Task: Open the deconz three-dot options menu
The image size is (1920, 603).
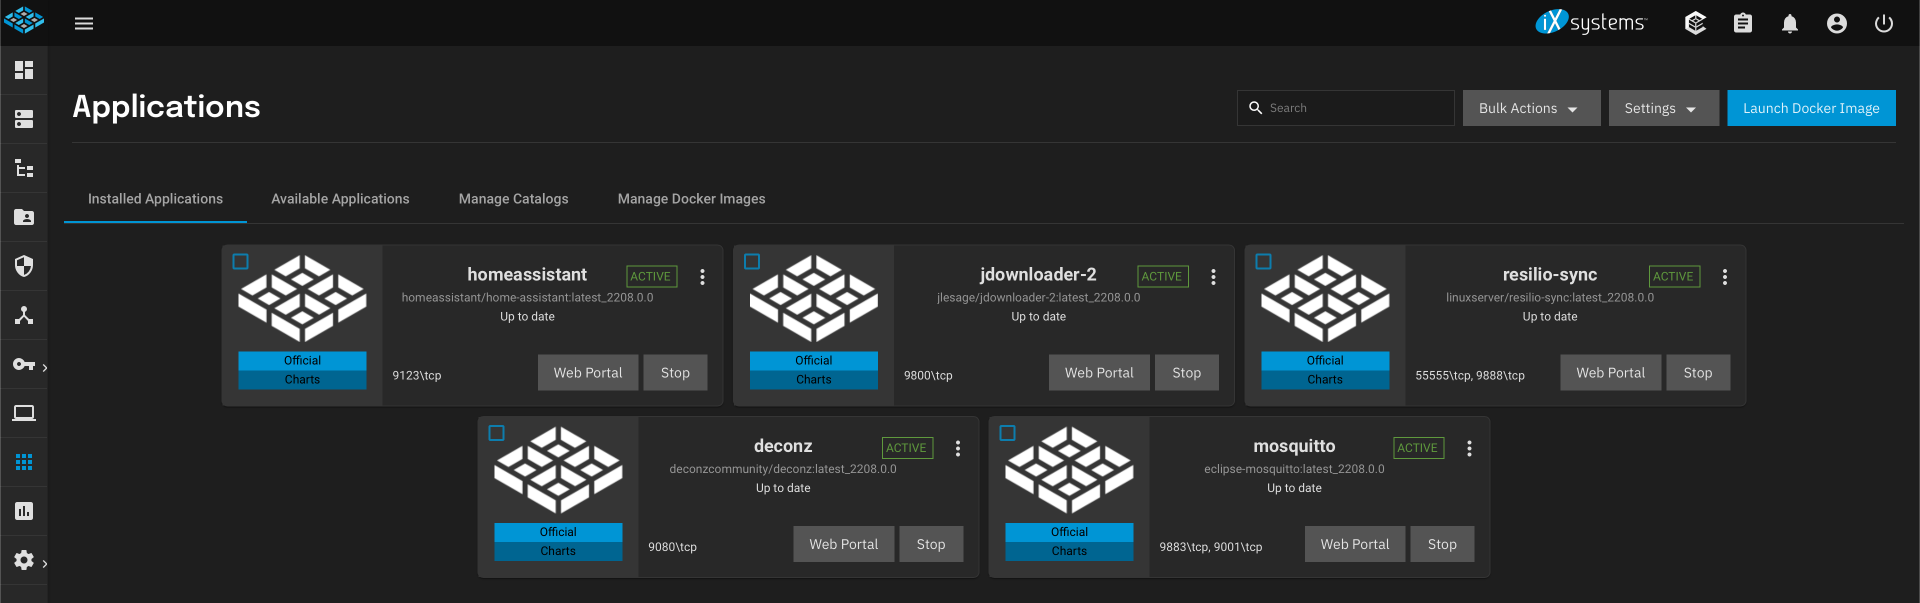Action: tap(958, 448)
